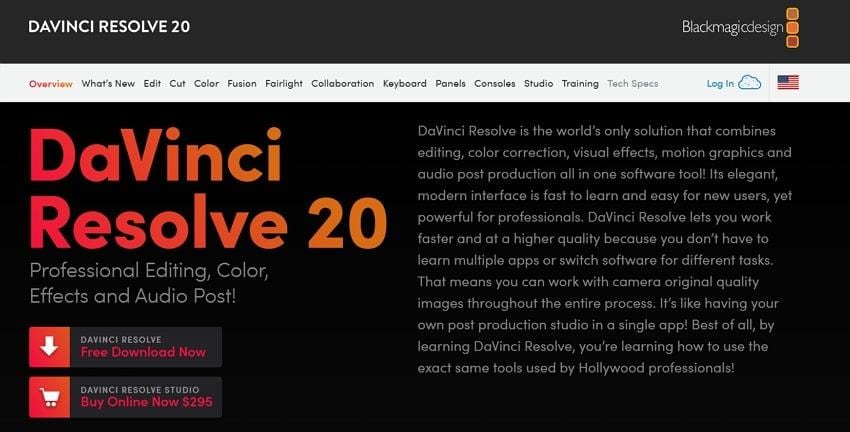Go to the Fairlight tab
The height and width of the screenshot is (432, 850).
tap(284, 83)
